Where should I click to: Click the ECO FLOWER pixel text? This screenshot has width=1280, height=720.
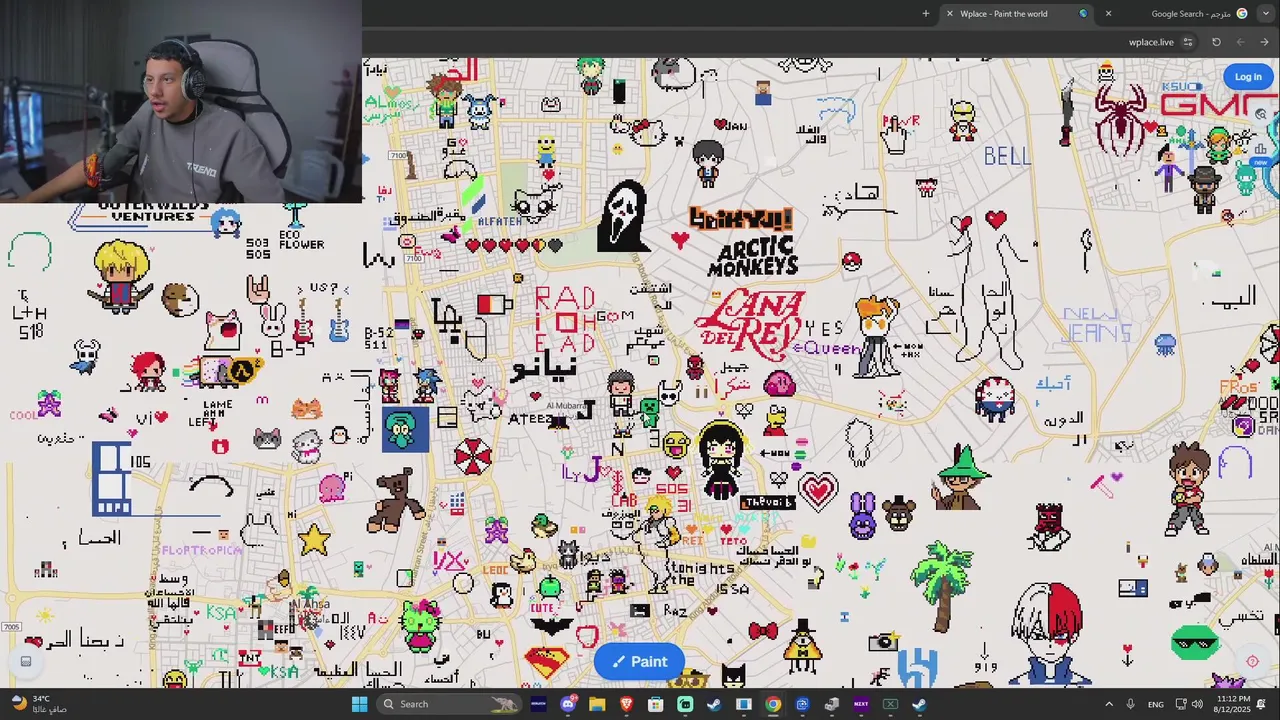click(x=301, y=239)
